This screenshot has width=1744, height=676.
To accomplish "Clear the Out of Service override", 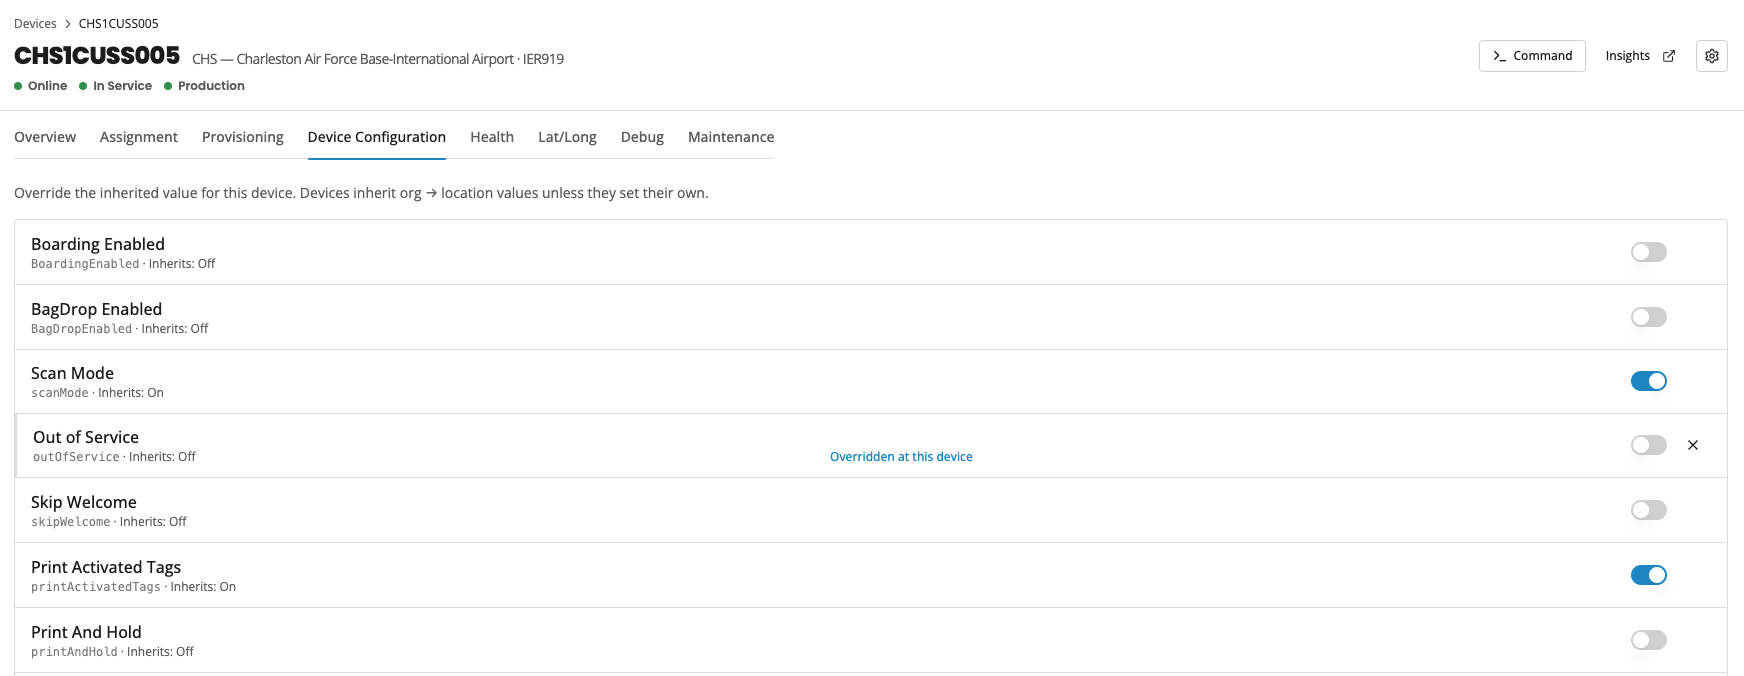I will click(x=1693, y=445).
